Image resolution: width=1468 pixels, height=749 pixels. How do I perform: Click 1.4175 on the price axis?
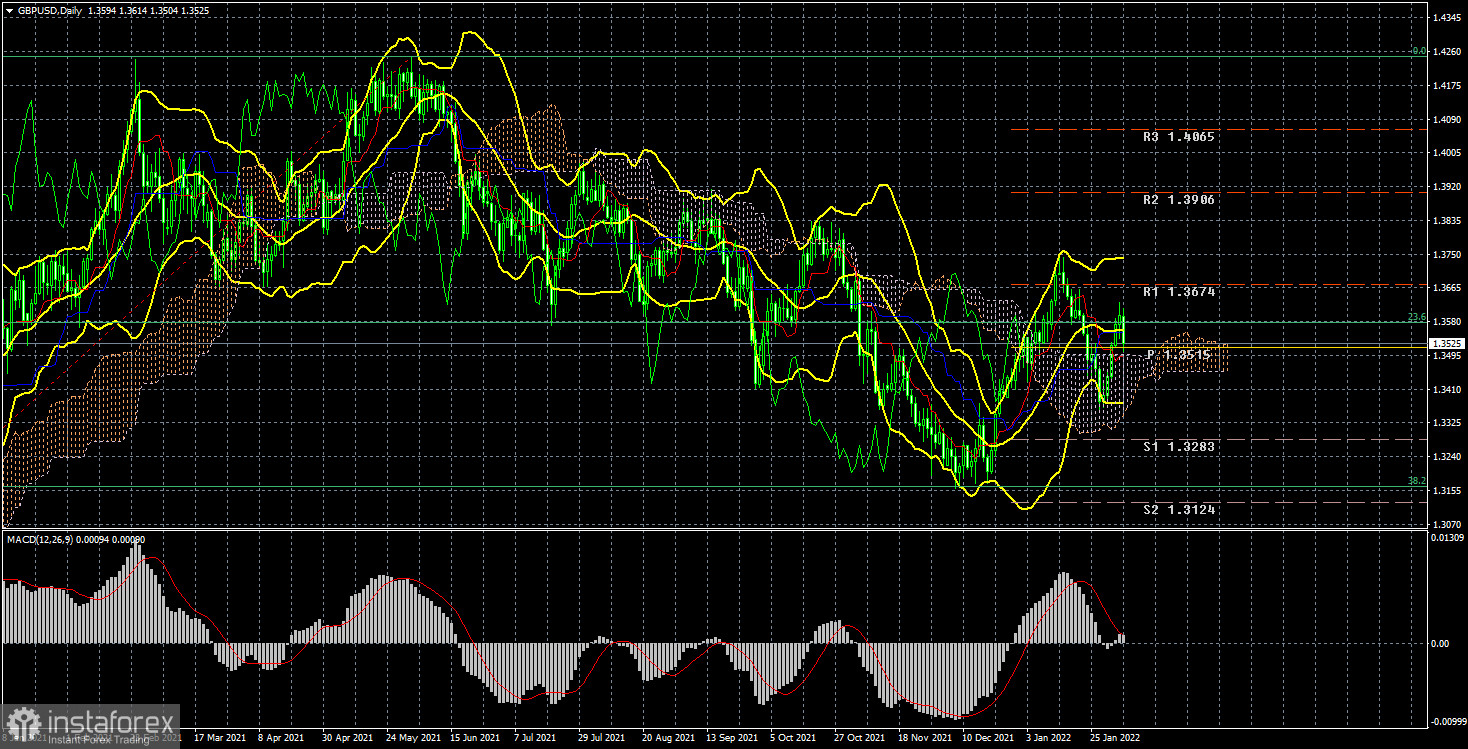click(1446, 86)
